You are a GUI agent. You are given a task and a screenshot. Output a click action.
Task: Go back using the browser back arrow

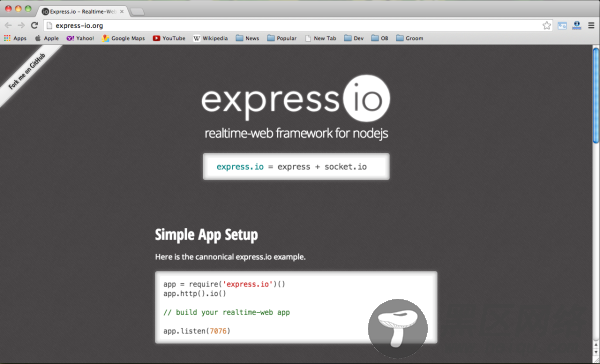click(8, 25)
